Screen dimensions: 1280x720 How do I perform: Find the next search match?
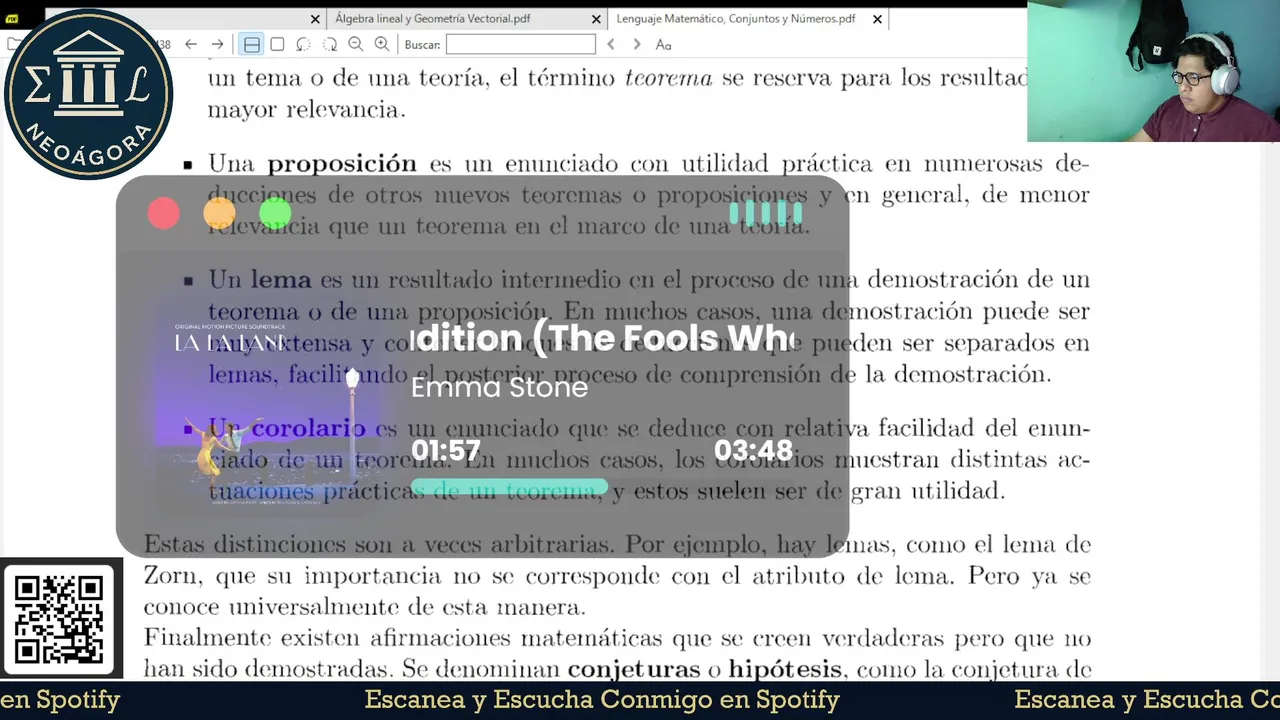tap(637, 44)
